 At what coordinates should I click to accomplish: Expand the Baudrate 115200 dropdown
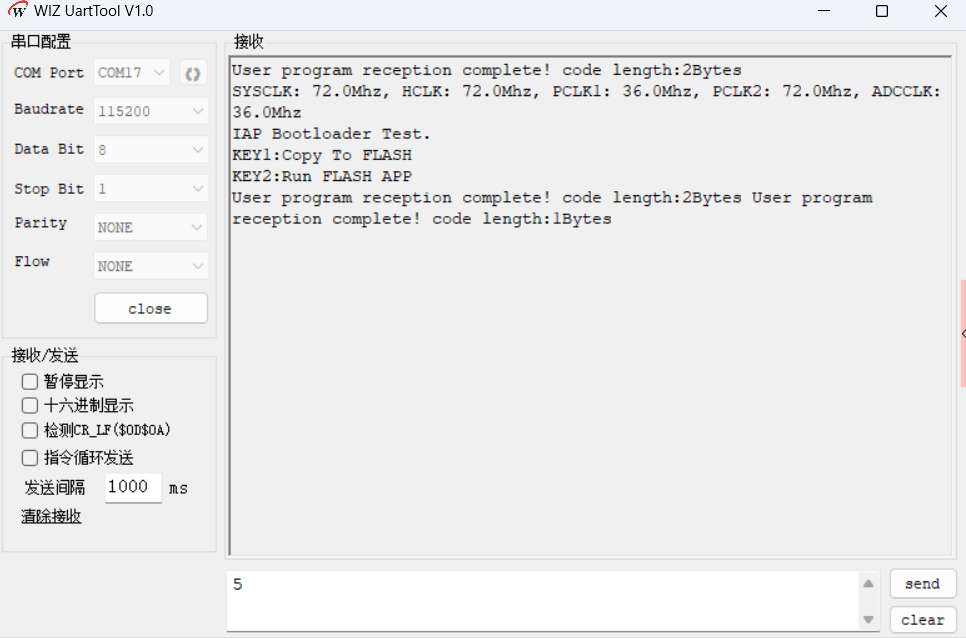(151, 111)
